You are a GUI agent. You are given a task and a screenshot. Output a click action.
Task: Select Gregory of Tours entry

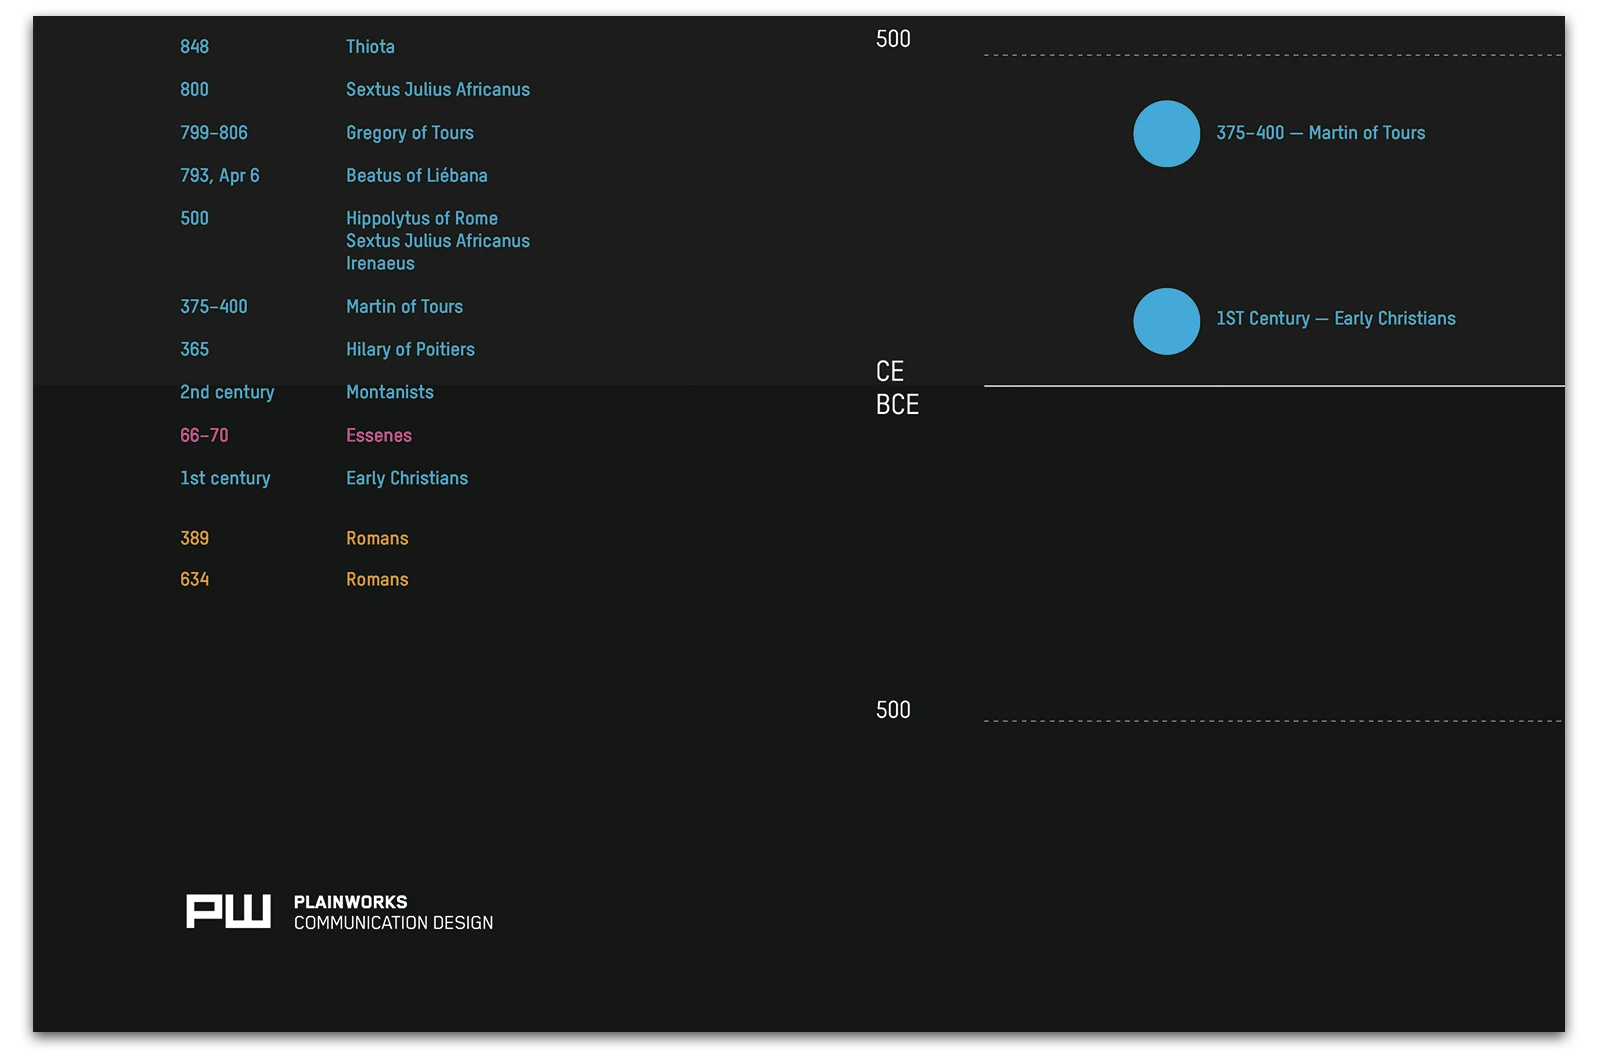(x=409, y=133)
